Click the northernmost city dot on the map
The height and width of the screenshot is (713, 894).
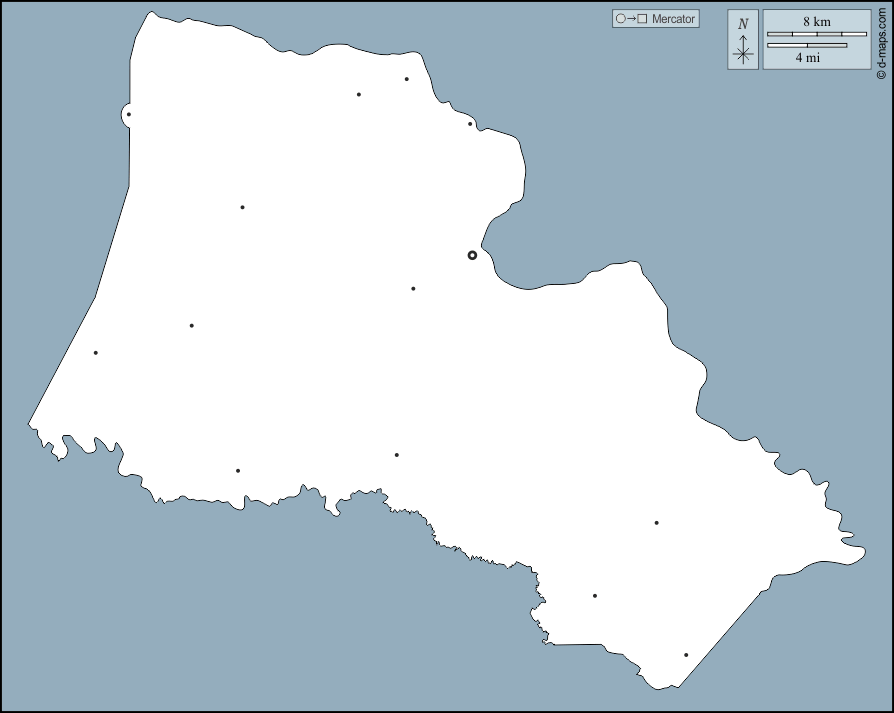407,79
